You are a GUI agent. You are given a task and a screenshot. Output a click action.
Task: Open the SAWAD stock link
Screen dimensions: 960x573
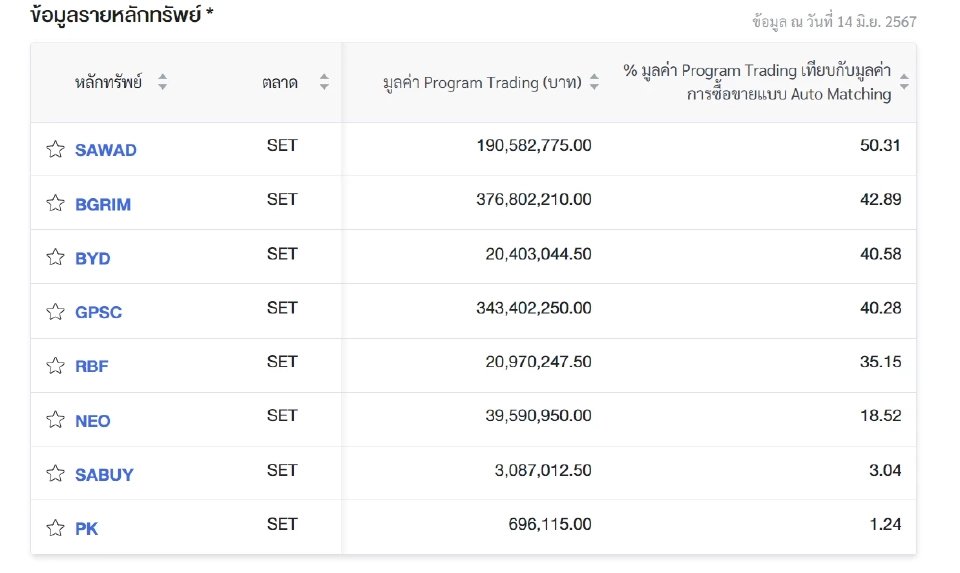[105, 150]
